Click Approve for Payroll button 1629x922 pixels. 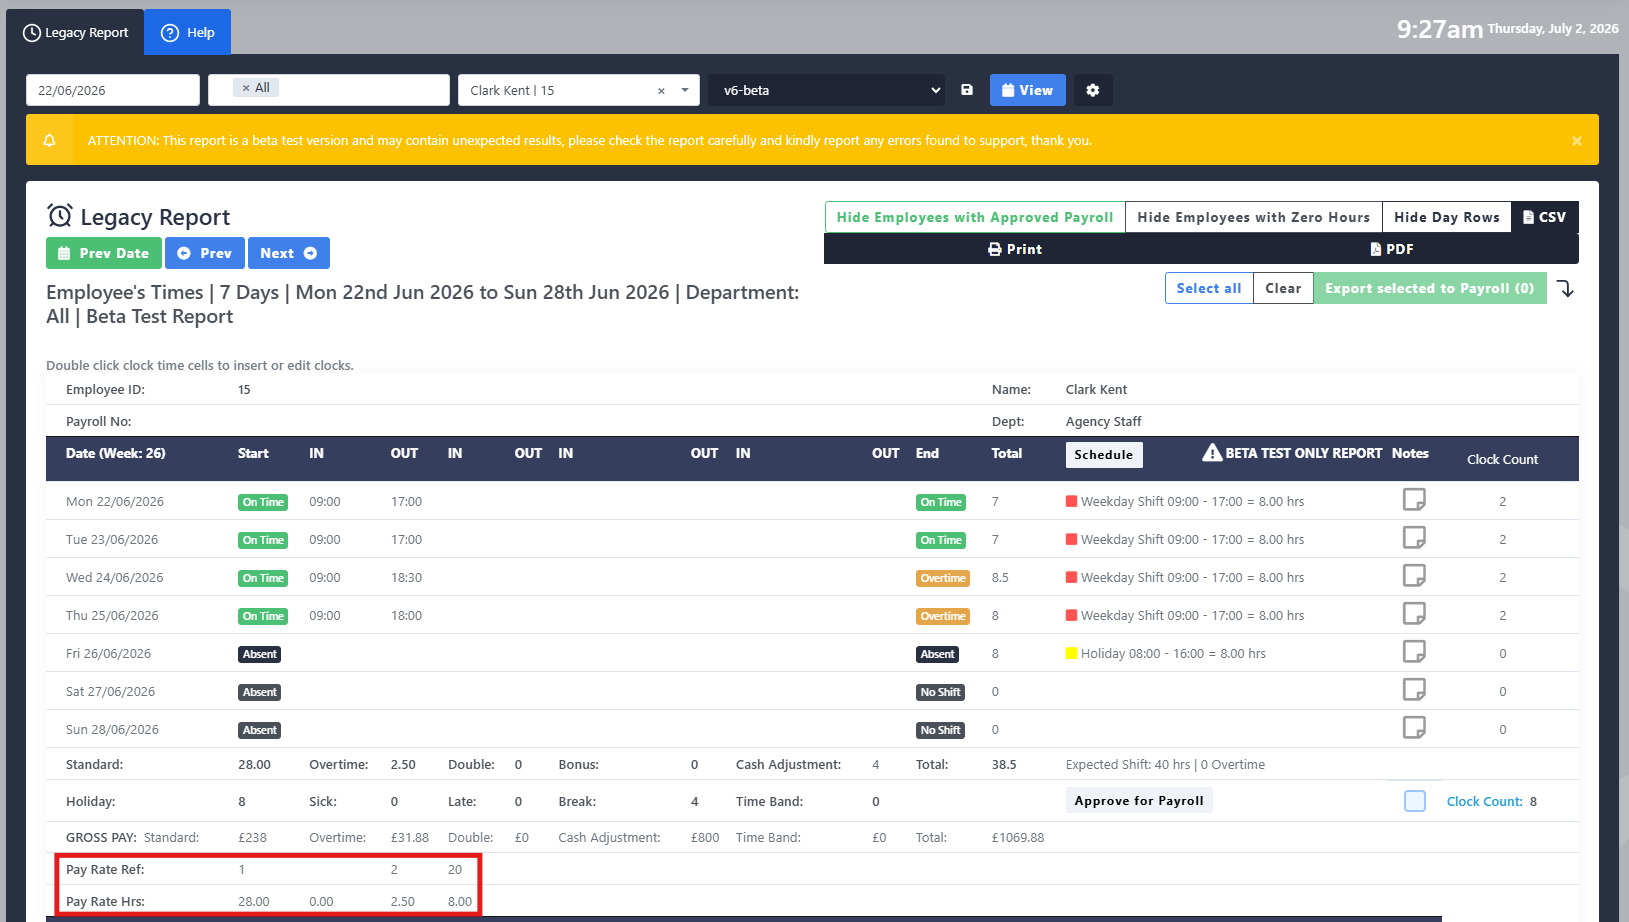1139,801
